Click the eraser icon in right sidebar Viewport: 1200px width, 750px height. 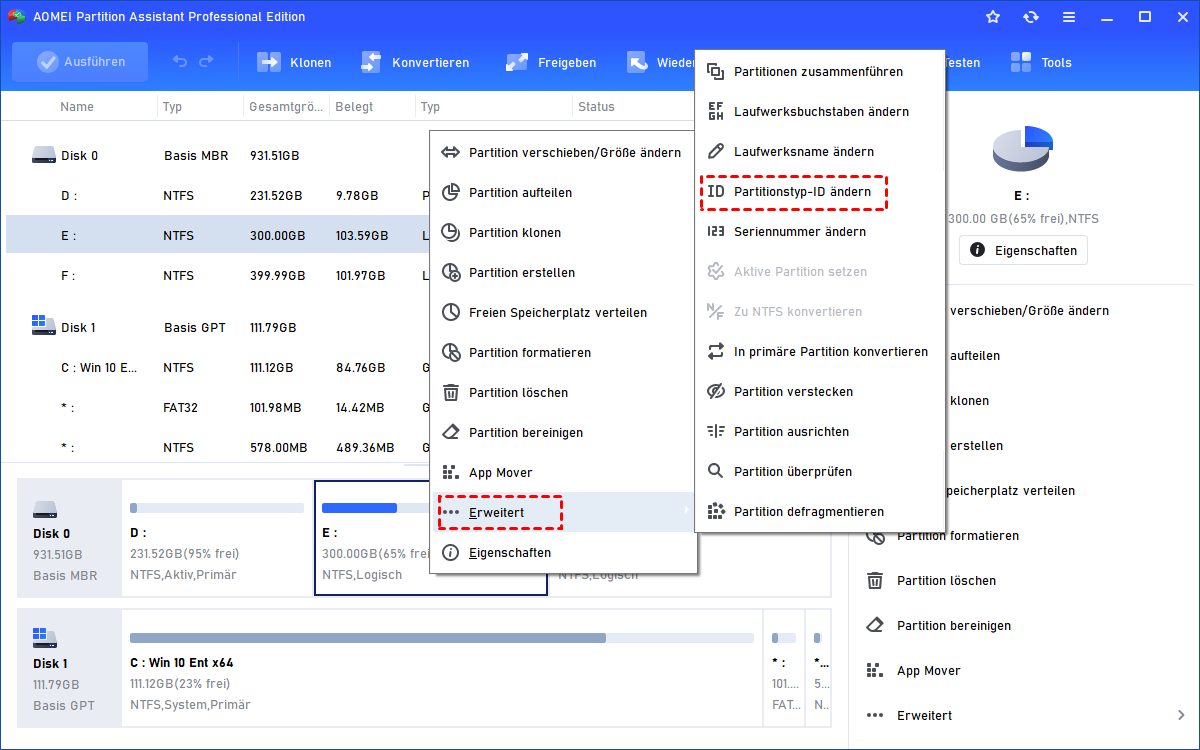875,626
